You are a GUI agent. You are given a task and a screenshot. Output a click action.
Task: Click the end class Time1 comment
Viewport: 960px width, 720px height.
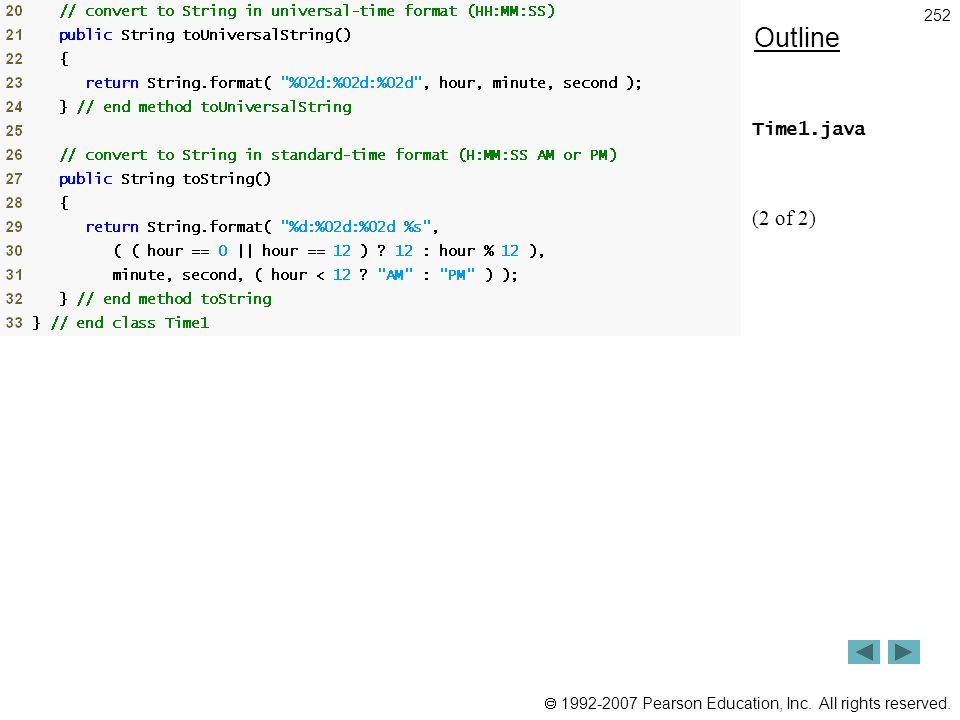coord(130,323)
